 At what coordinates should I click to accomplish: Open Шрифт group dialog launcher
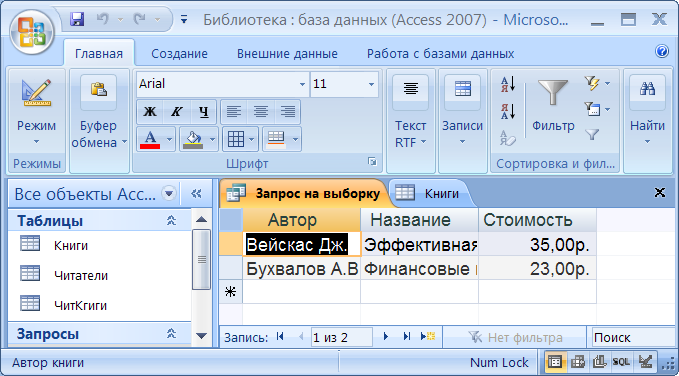tap(372, 162)
